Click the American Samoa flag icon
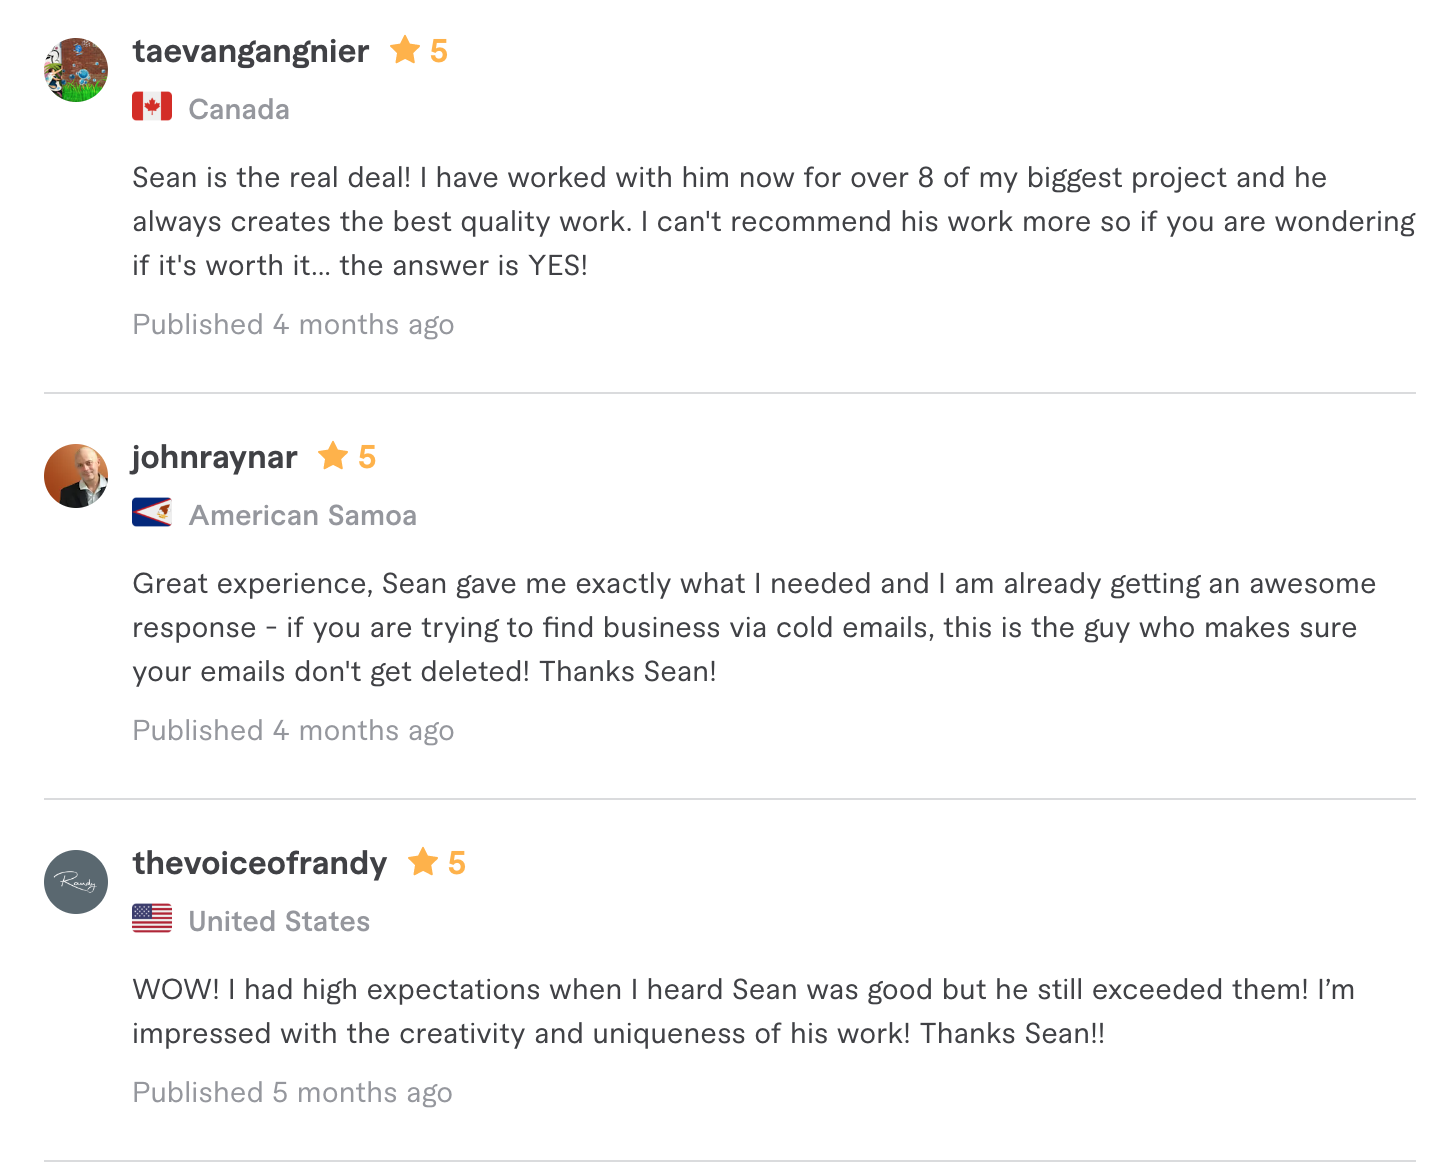 tap(152, 513)
